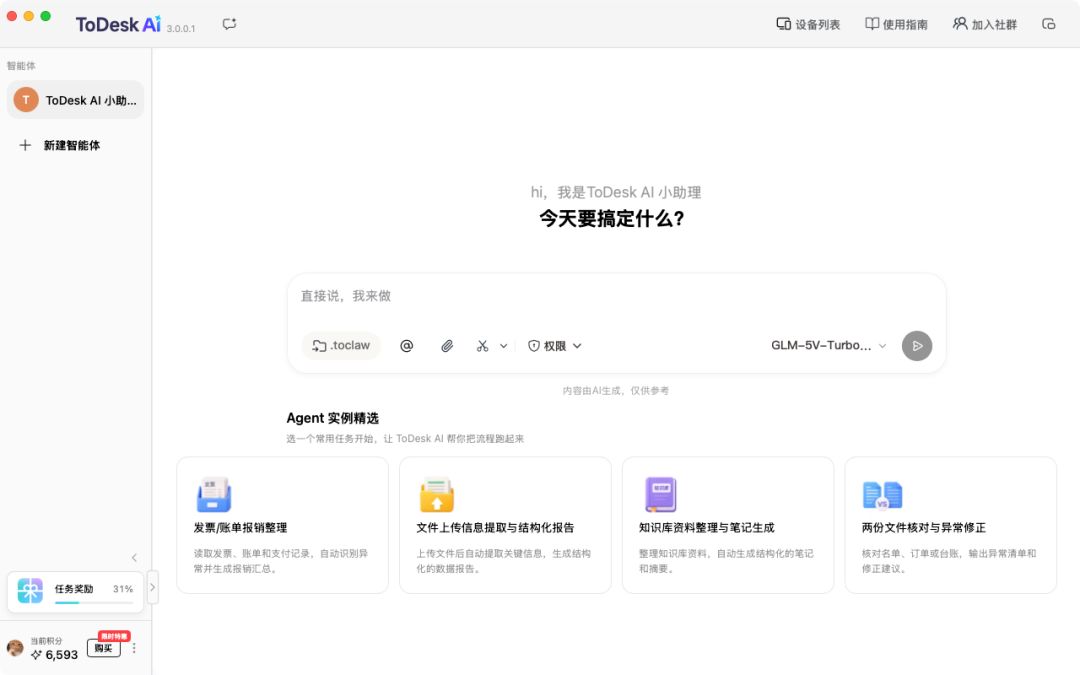
Task: Click the new chat icon beside version number
Action: (x=229, y=24)
